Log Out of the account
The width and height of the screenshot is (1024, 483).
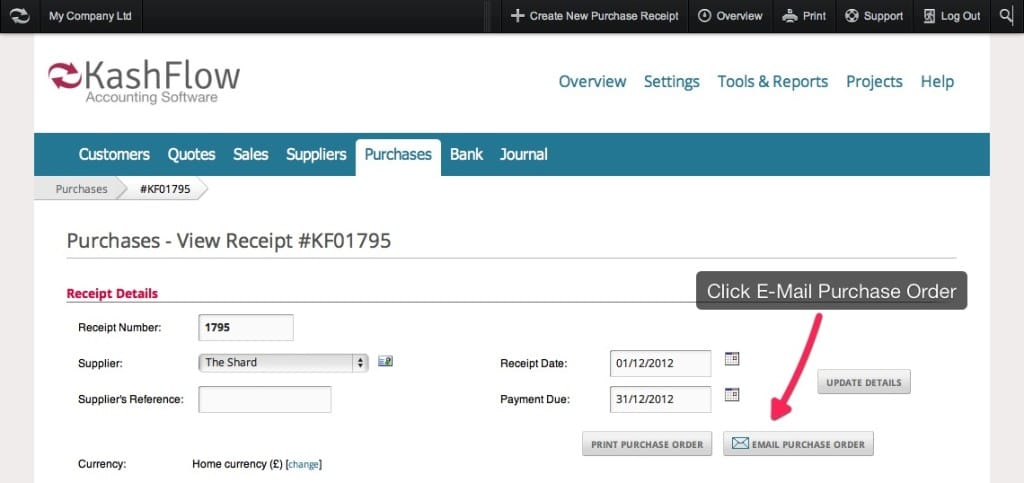[951, 16]
